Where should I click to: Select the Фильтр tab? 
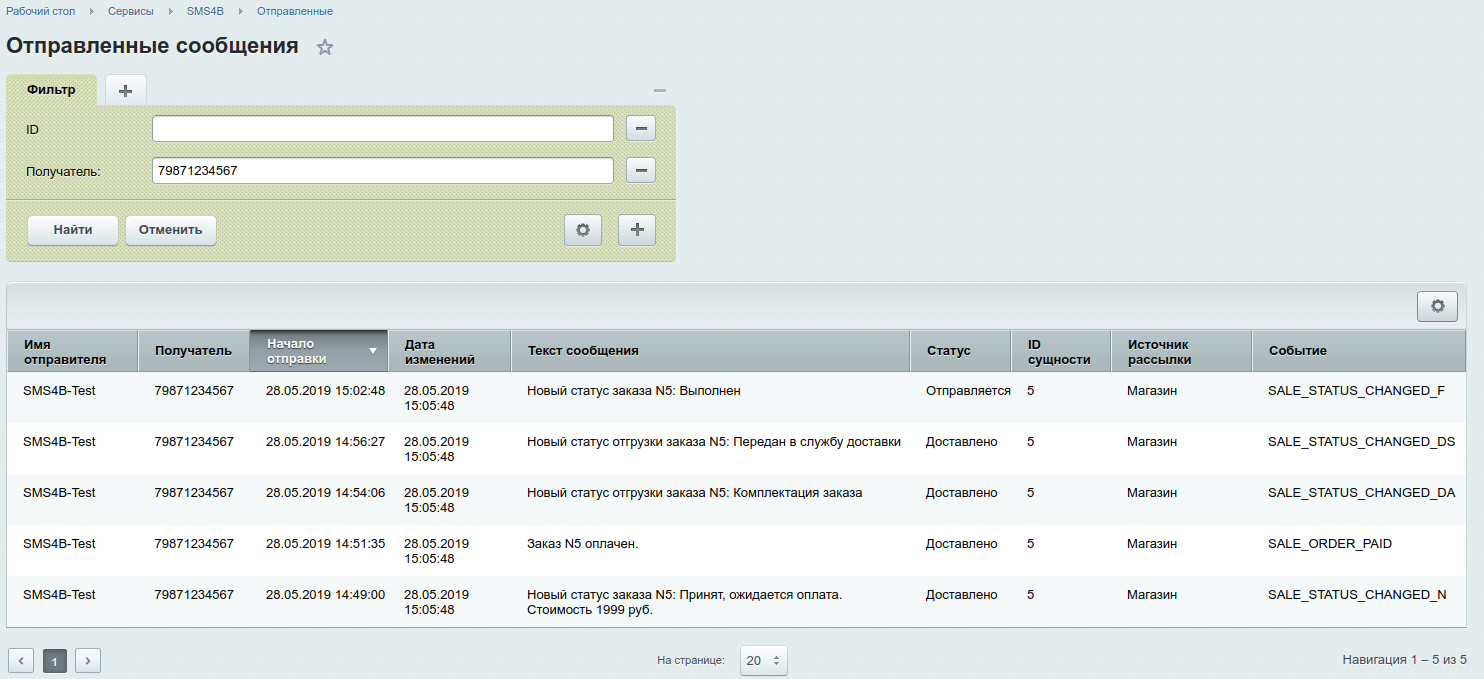click(x=51, y=90)
